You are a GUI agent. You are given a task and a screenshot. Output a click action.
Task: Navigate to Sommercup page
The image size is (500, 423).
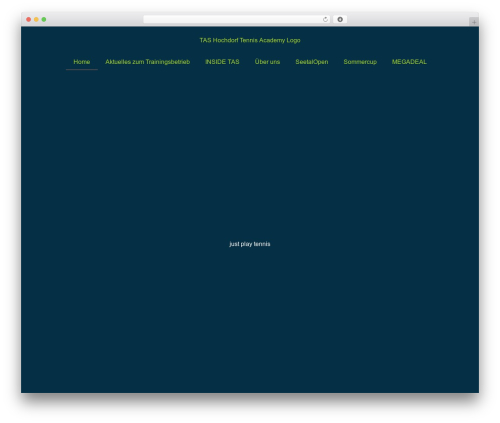pos(360,62)
